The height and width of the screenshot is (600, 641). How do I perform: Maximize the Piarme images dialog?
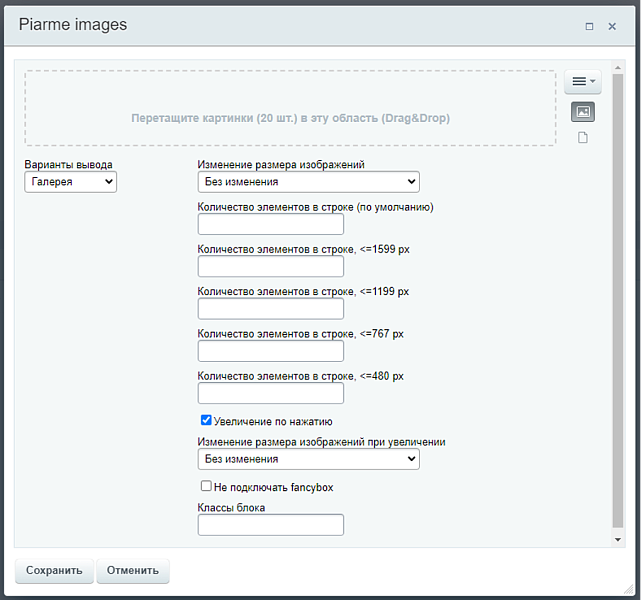(x=589, y=26)
